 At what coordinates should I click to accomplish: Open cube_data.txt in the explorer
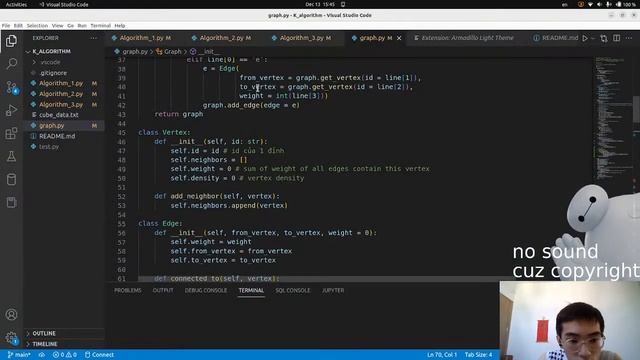click(x=58, y=115)
